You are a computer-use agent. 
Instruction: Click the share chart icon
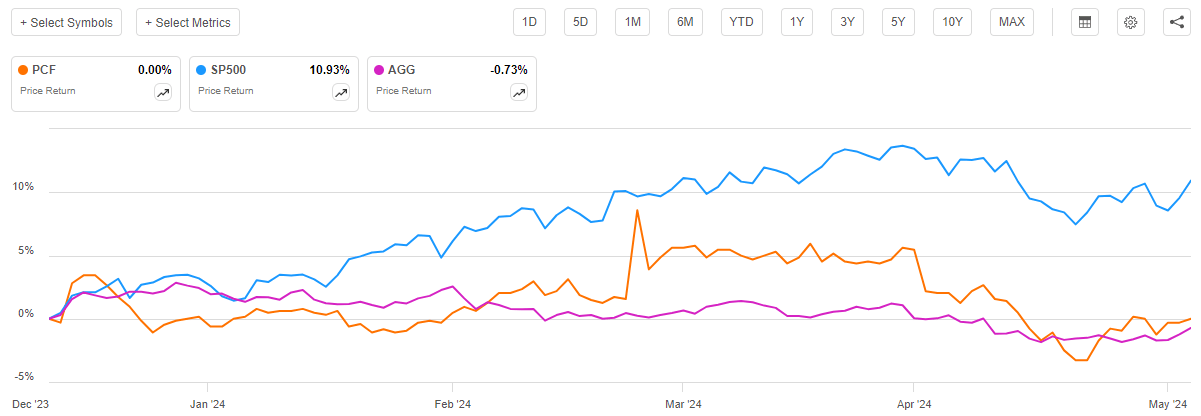click(x=1175, y=22)
